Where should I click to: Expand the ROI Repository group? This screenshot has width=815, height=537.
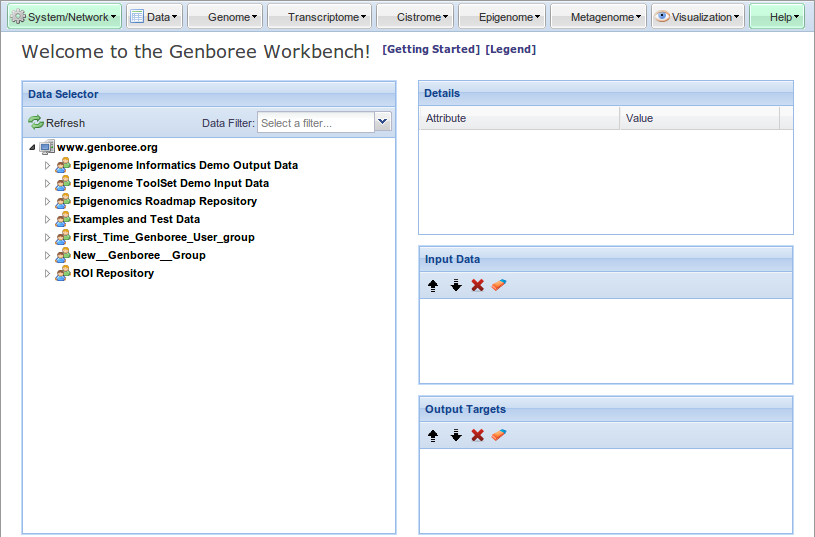point(47,273)
